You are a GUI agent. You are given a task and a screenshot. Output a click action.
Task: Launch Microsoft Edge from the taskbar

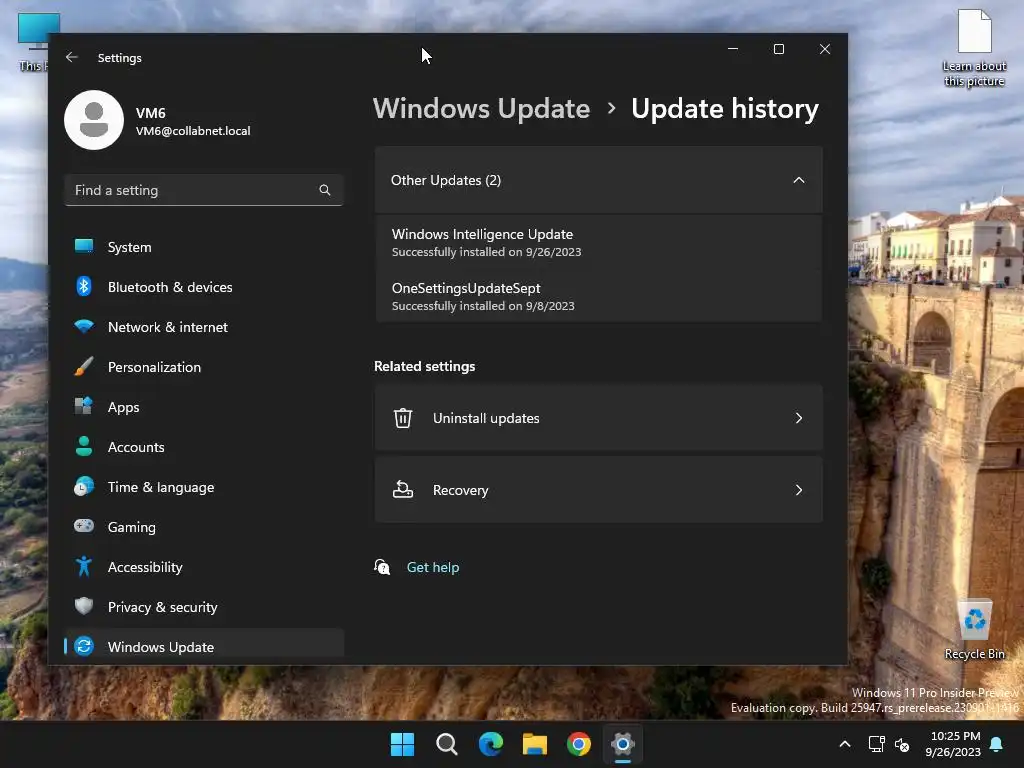coord(490,744)
